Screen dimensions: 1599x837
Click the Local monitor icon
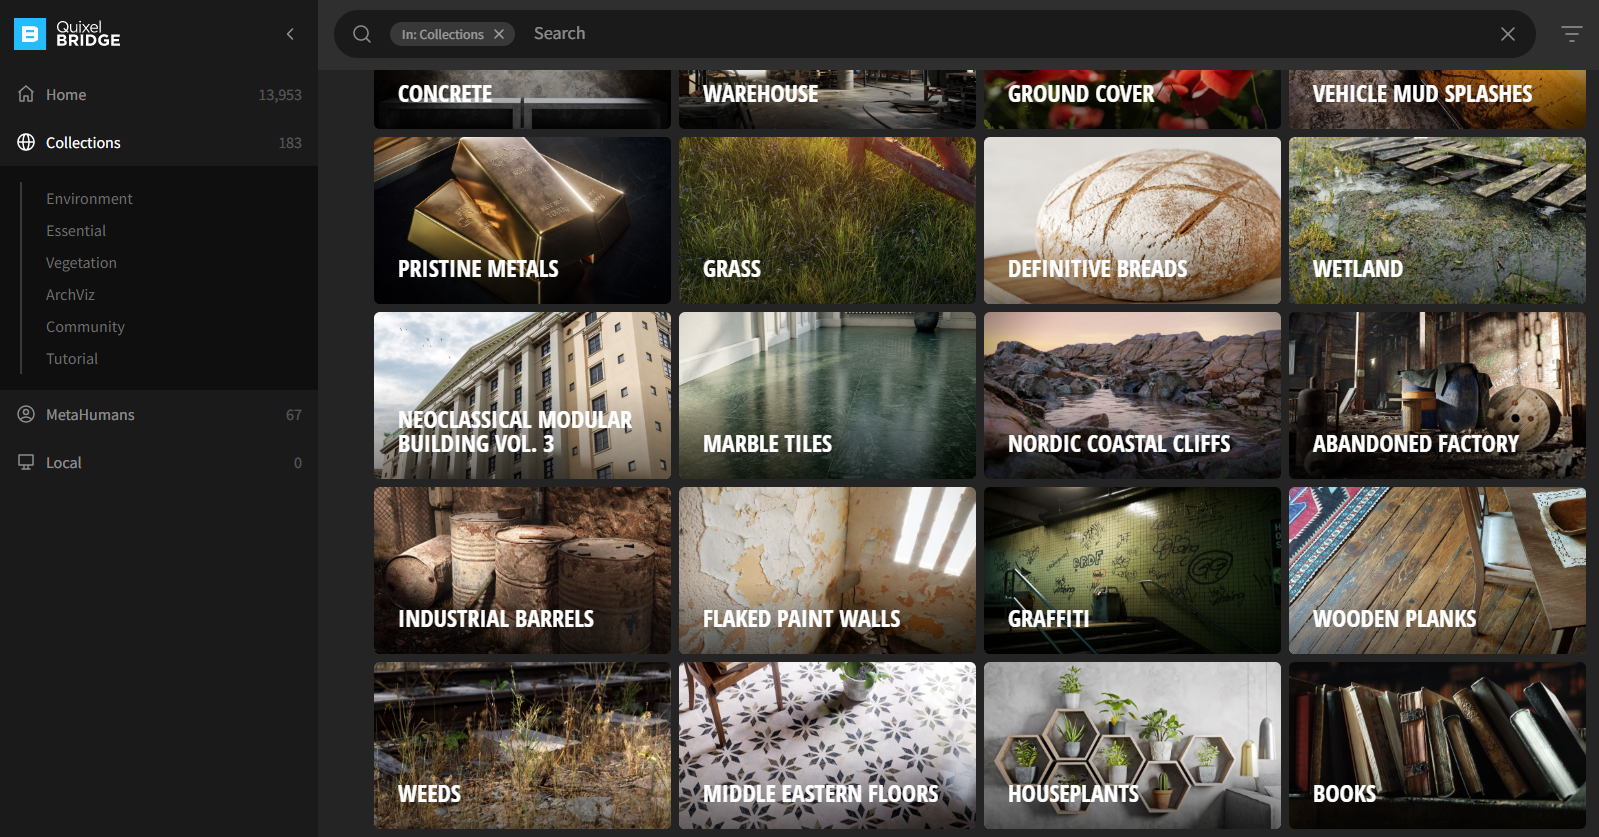(x=26, y=462)
